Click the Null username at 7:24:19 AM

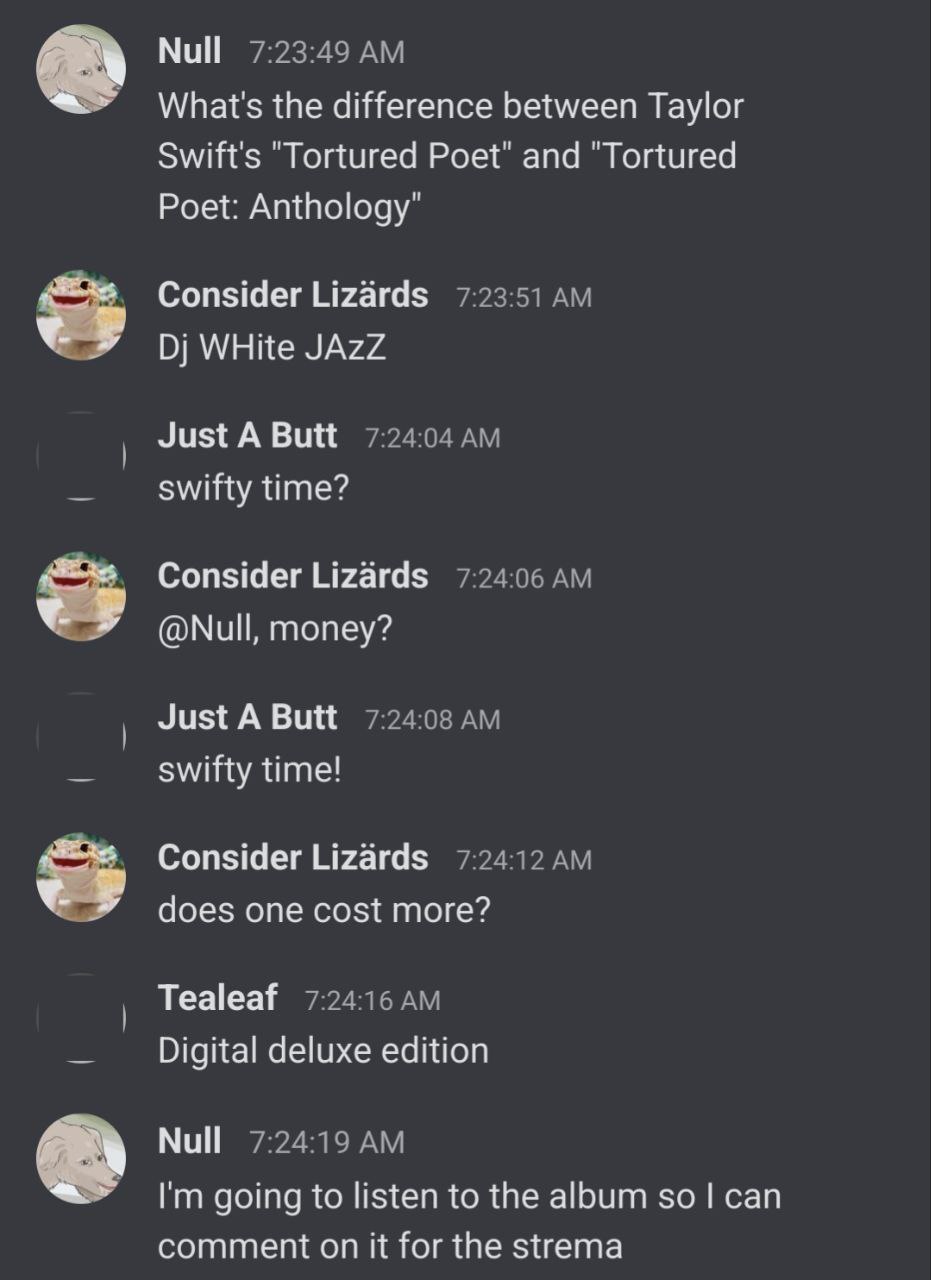click(189, 1140)
